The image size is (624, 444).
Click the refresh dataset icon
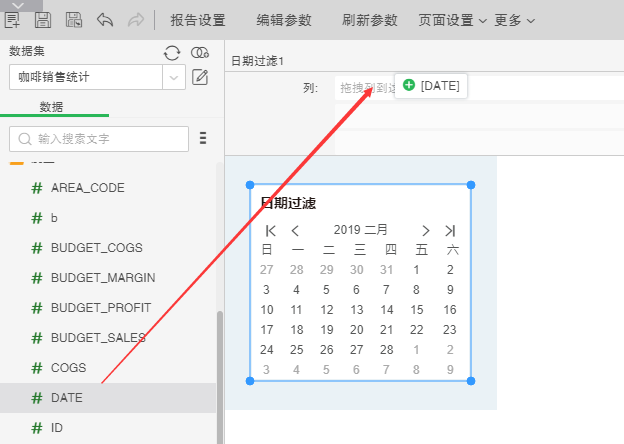click(172, 52)
